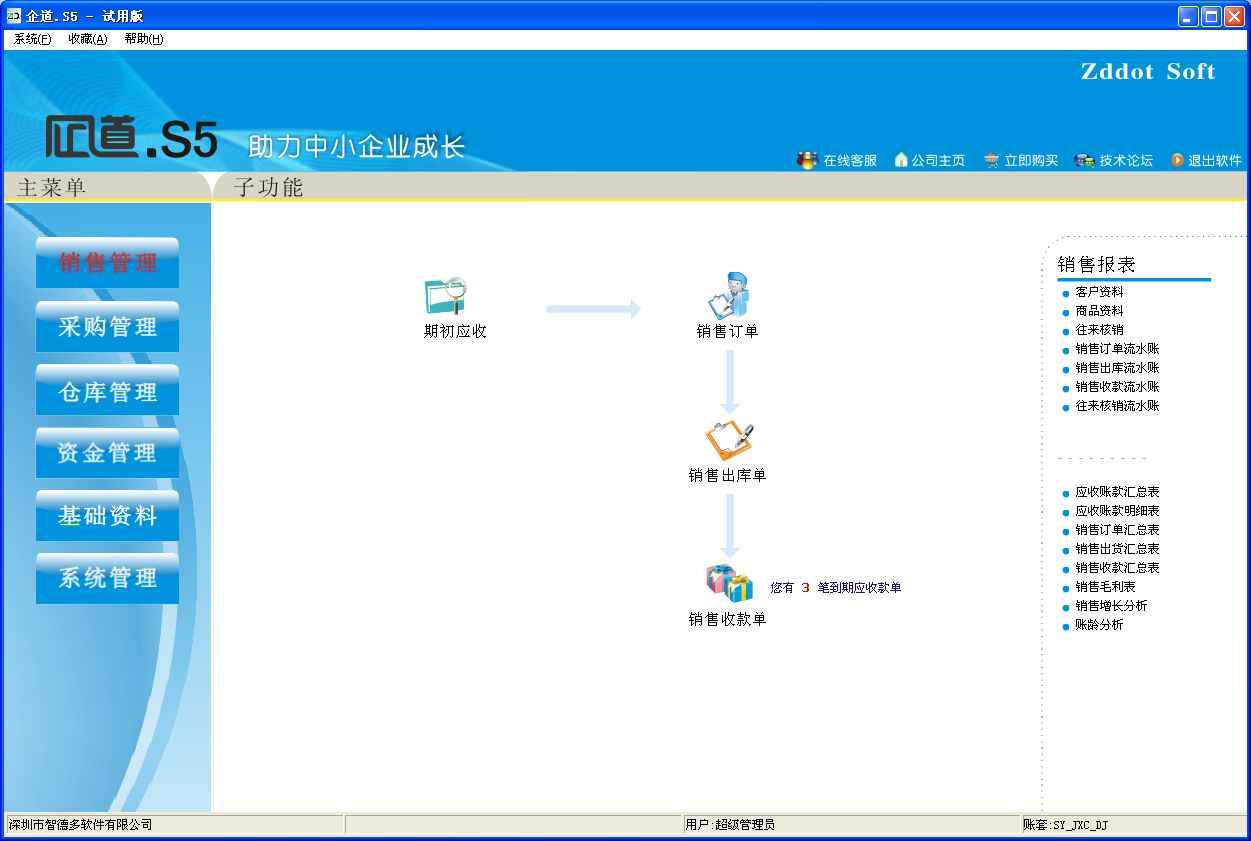This screenshot has height=841, width=1251.
Task: Open the 系统(F) menu
Action: (x=32, y=39)
